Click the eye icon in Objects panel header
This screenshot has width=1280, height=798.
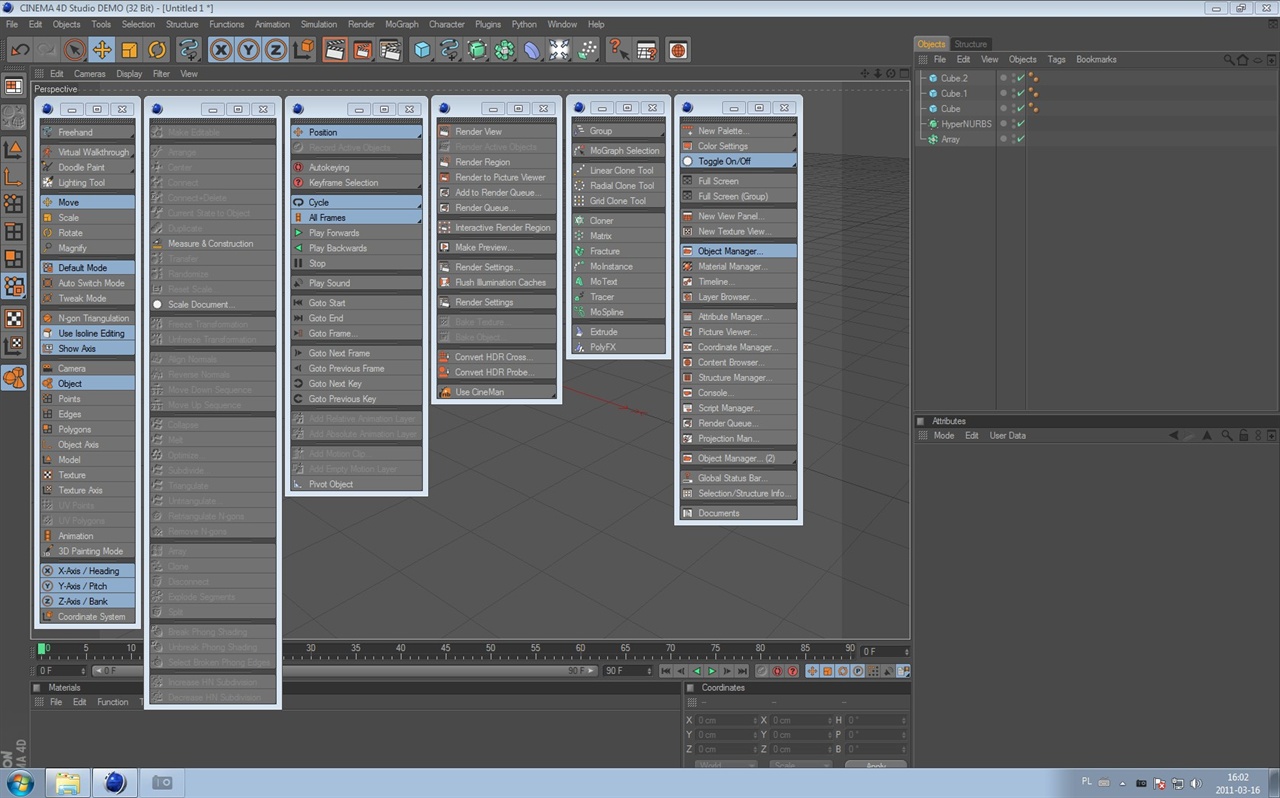(x=1257, y=60)
